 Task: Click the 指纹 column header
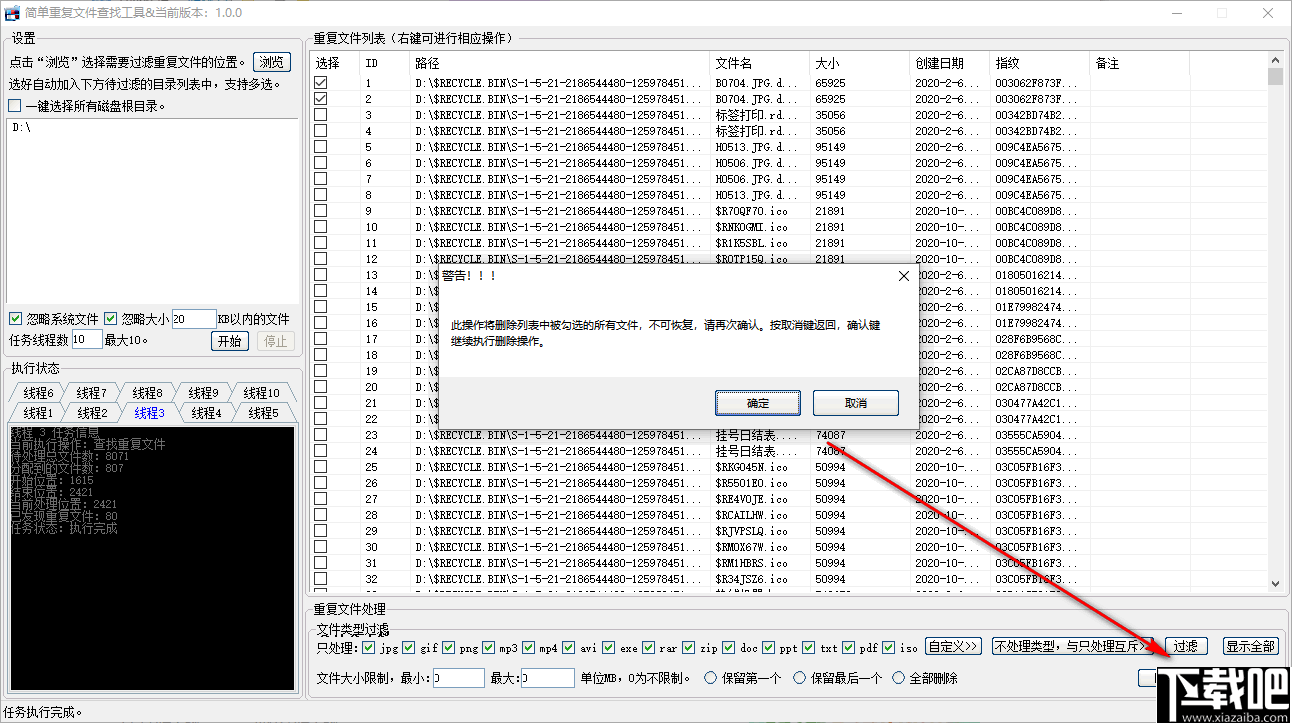pos(1040,63)
